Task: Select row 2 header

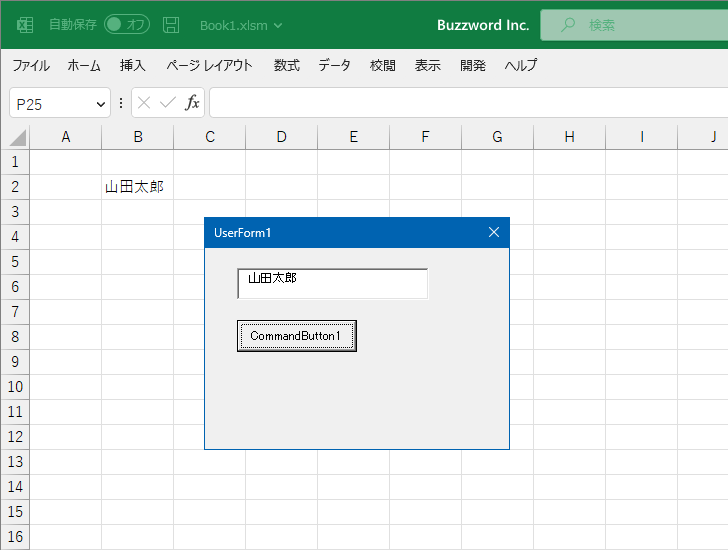Action: [x=15, y=187]
